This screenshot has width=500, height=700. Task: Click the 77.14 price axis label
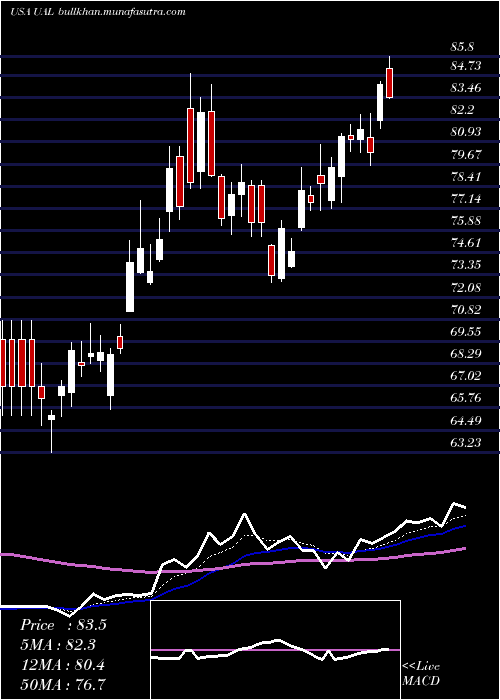466,199
